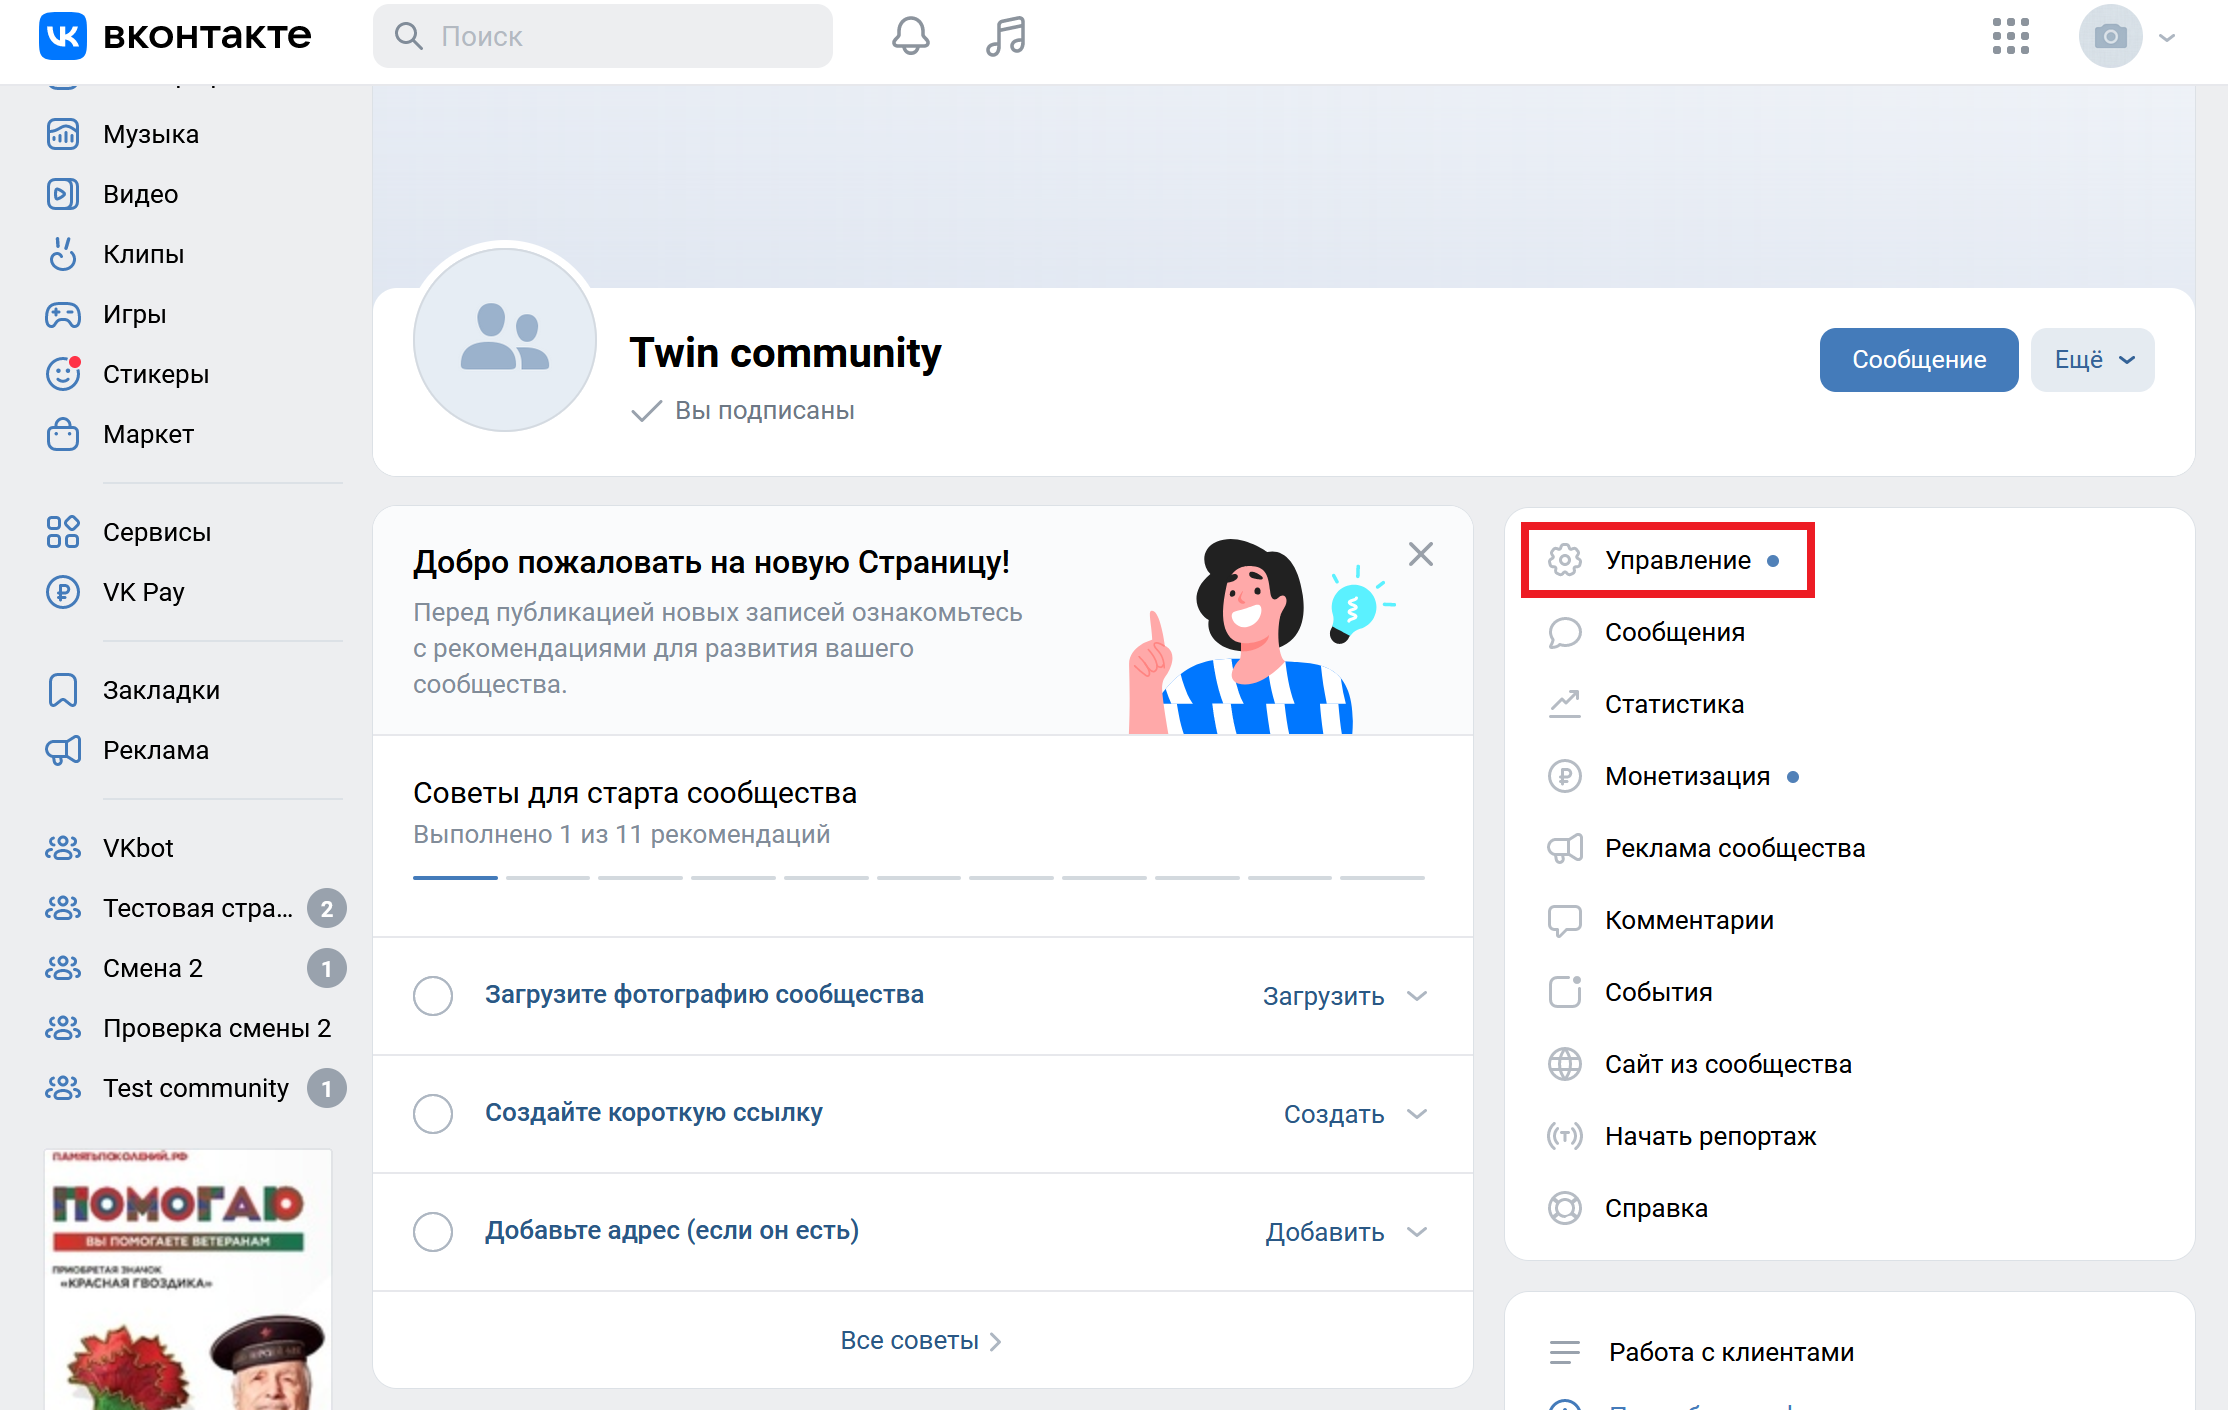
Task: Click the Комментарии icon
Action: [x=1565, y=920]
